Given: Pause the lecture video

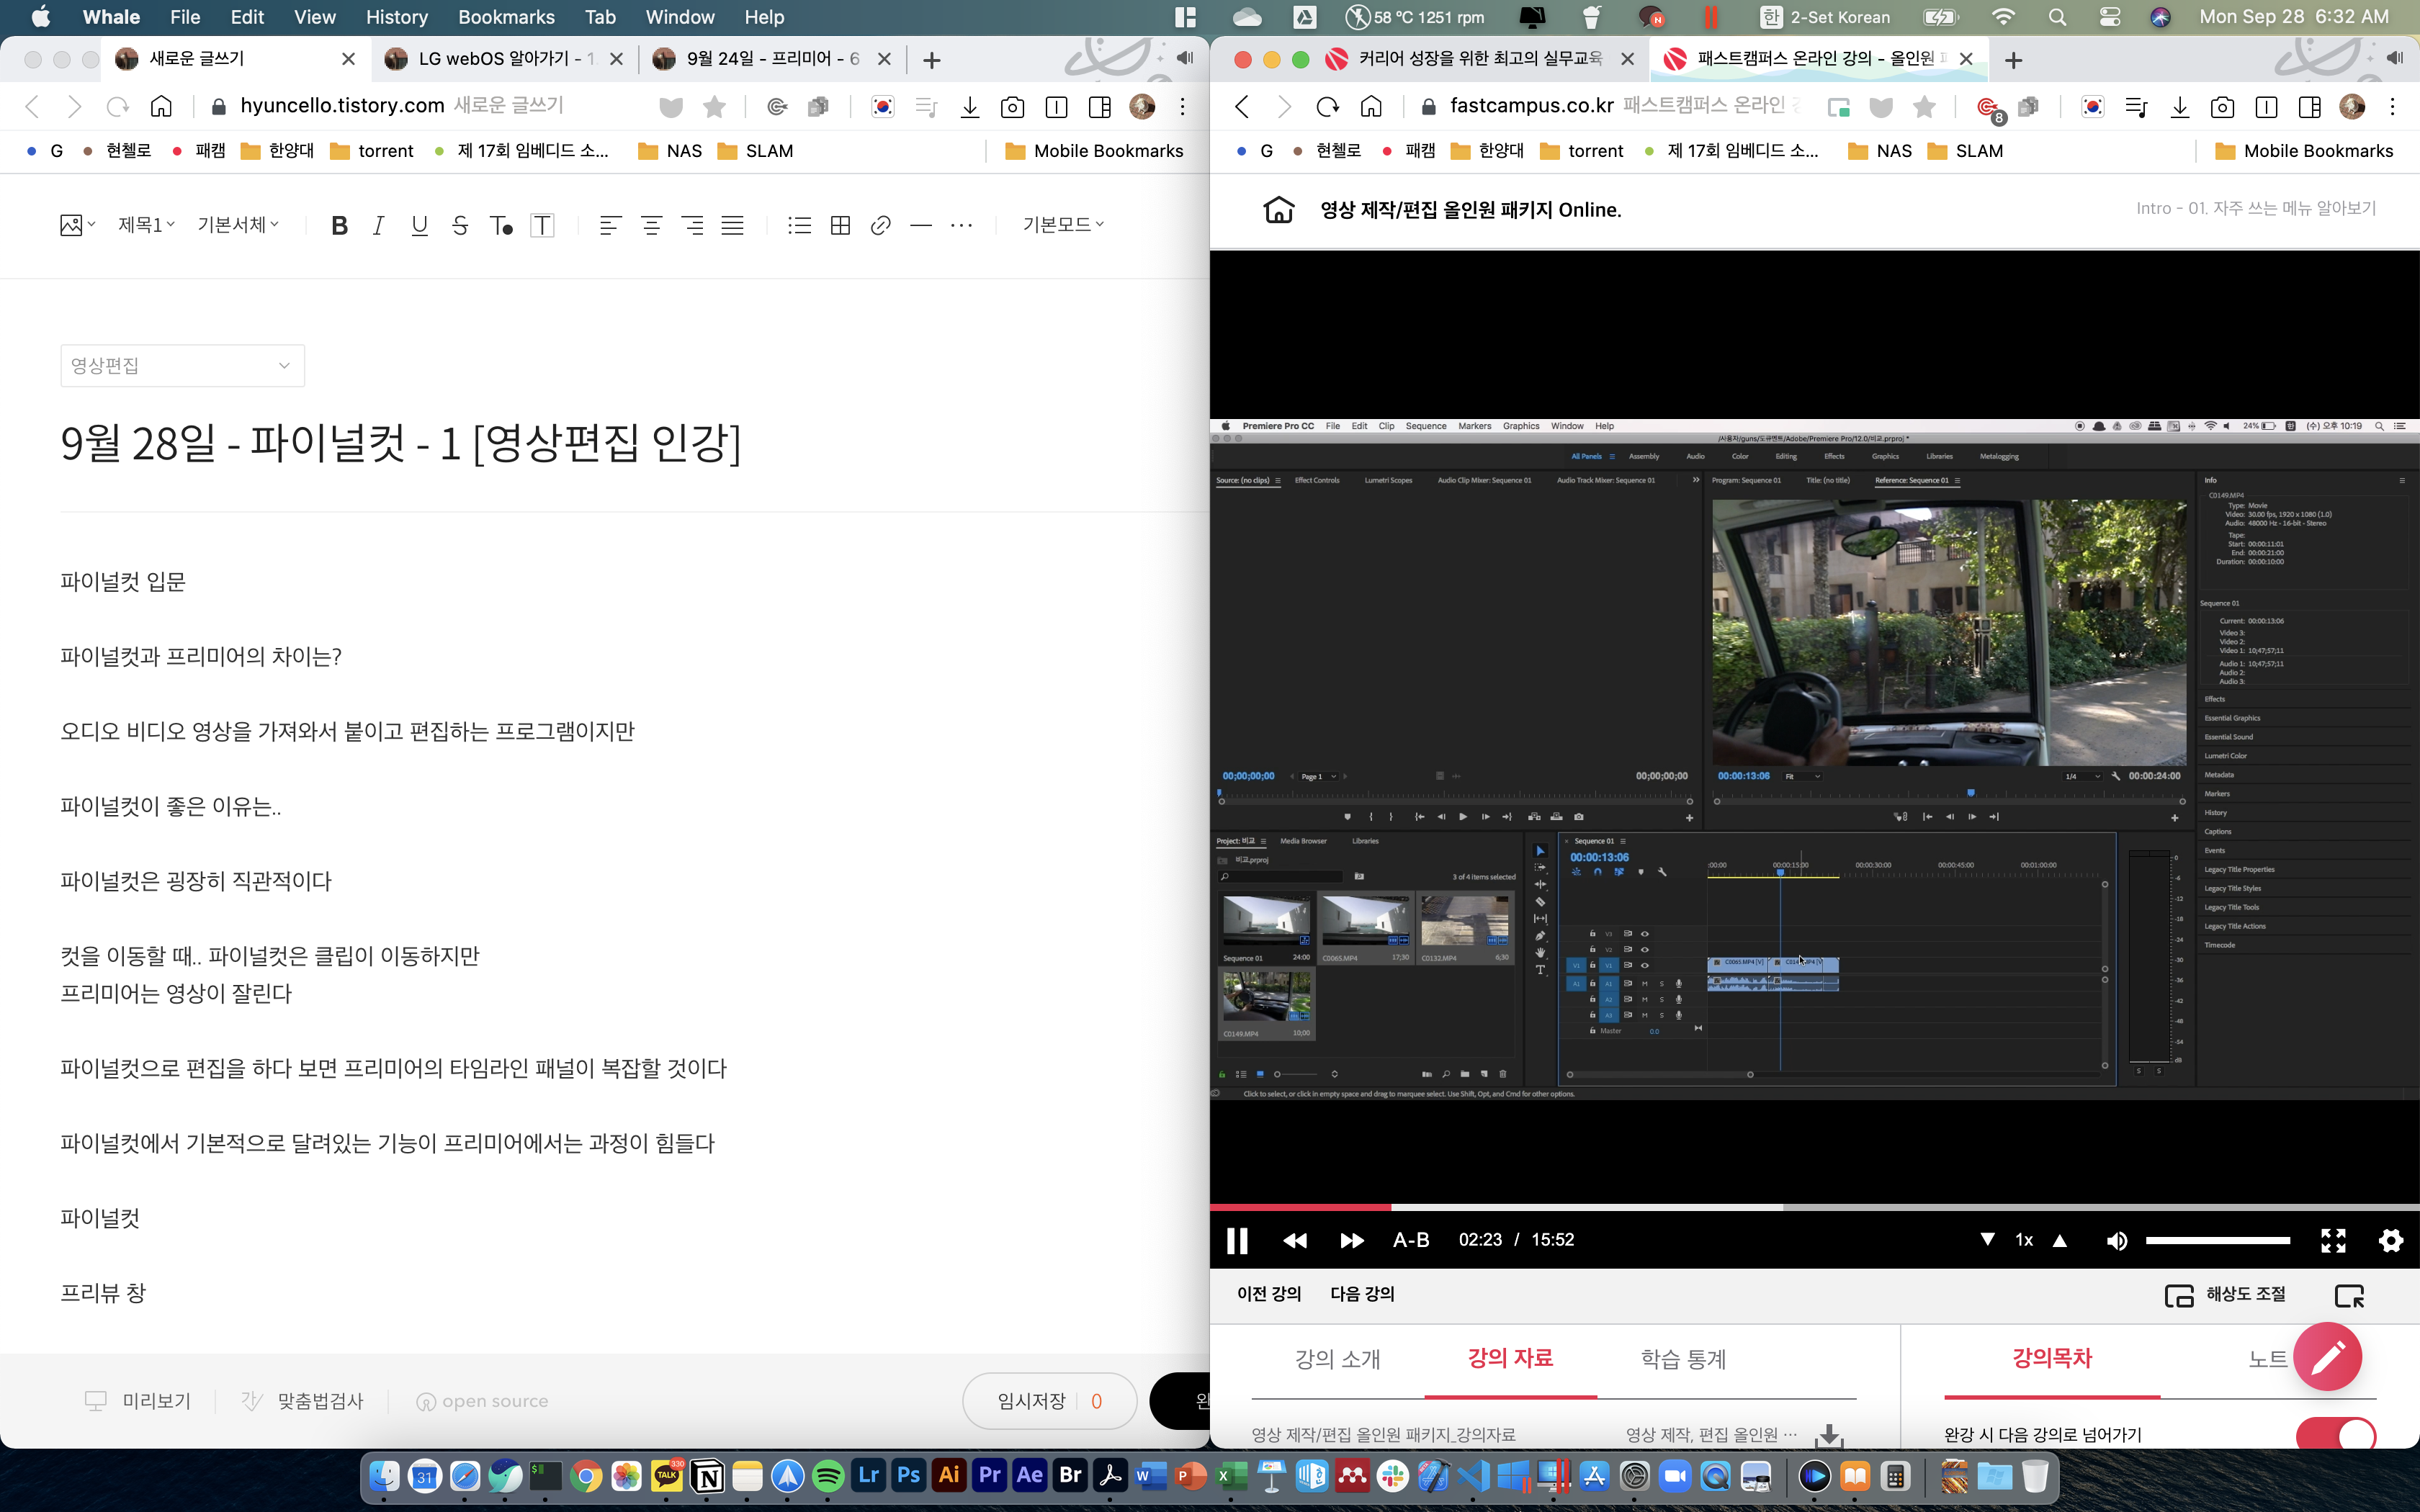Looking at the screenshot, I should point(1237,1240).
